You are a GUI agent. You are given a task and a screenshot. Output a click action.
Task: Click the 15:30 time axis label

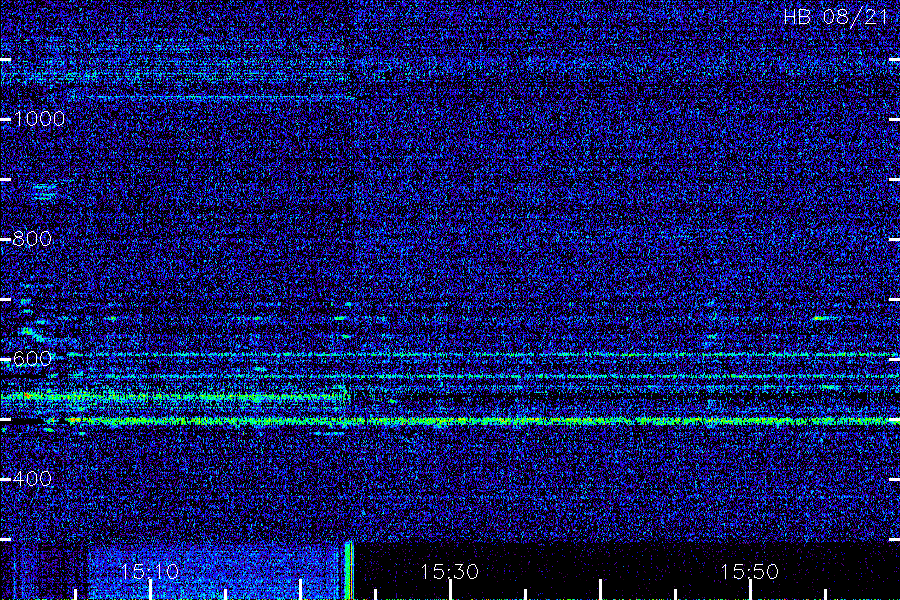coord(449,571)
